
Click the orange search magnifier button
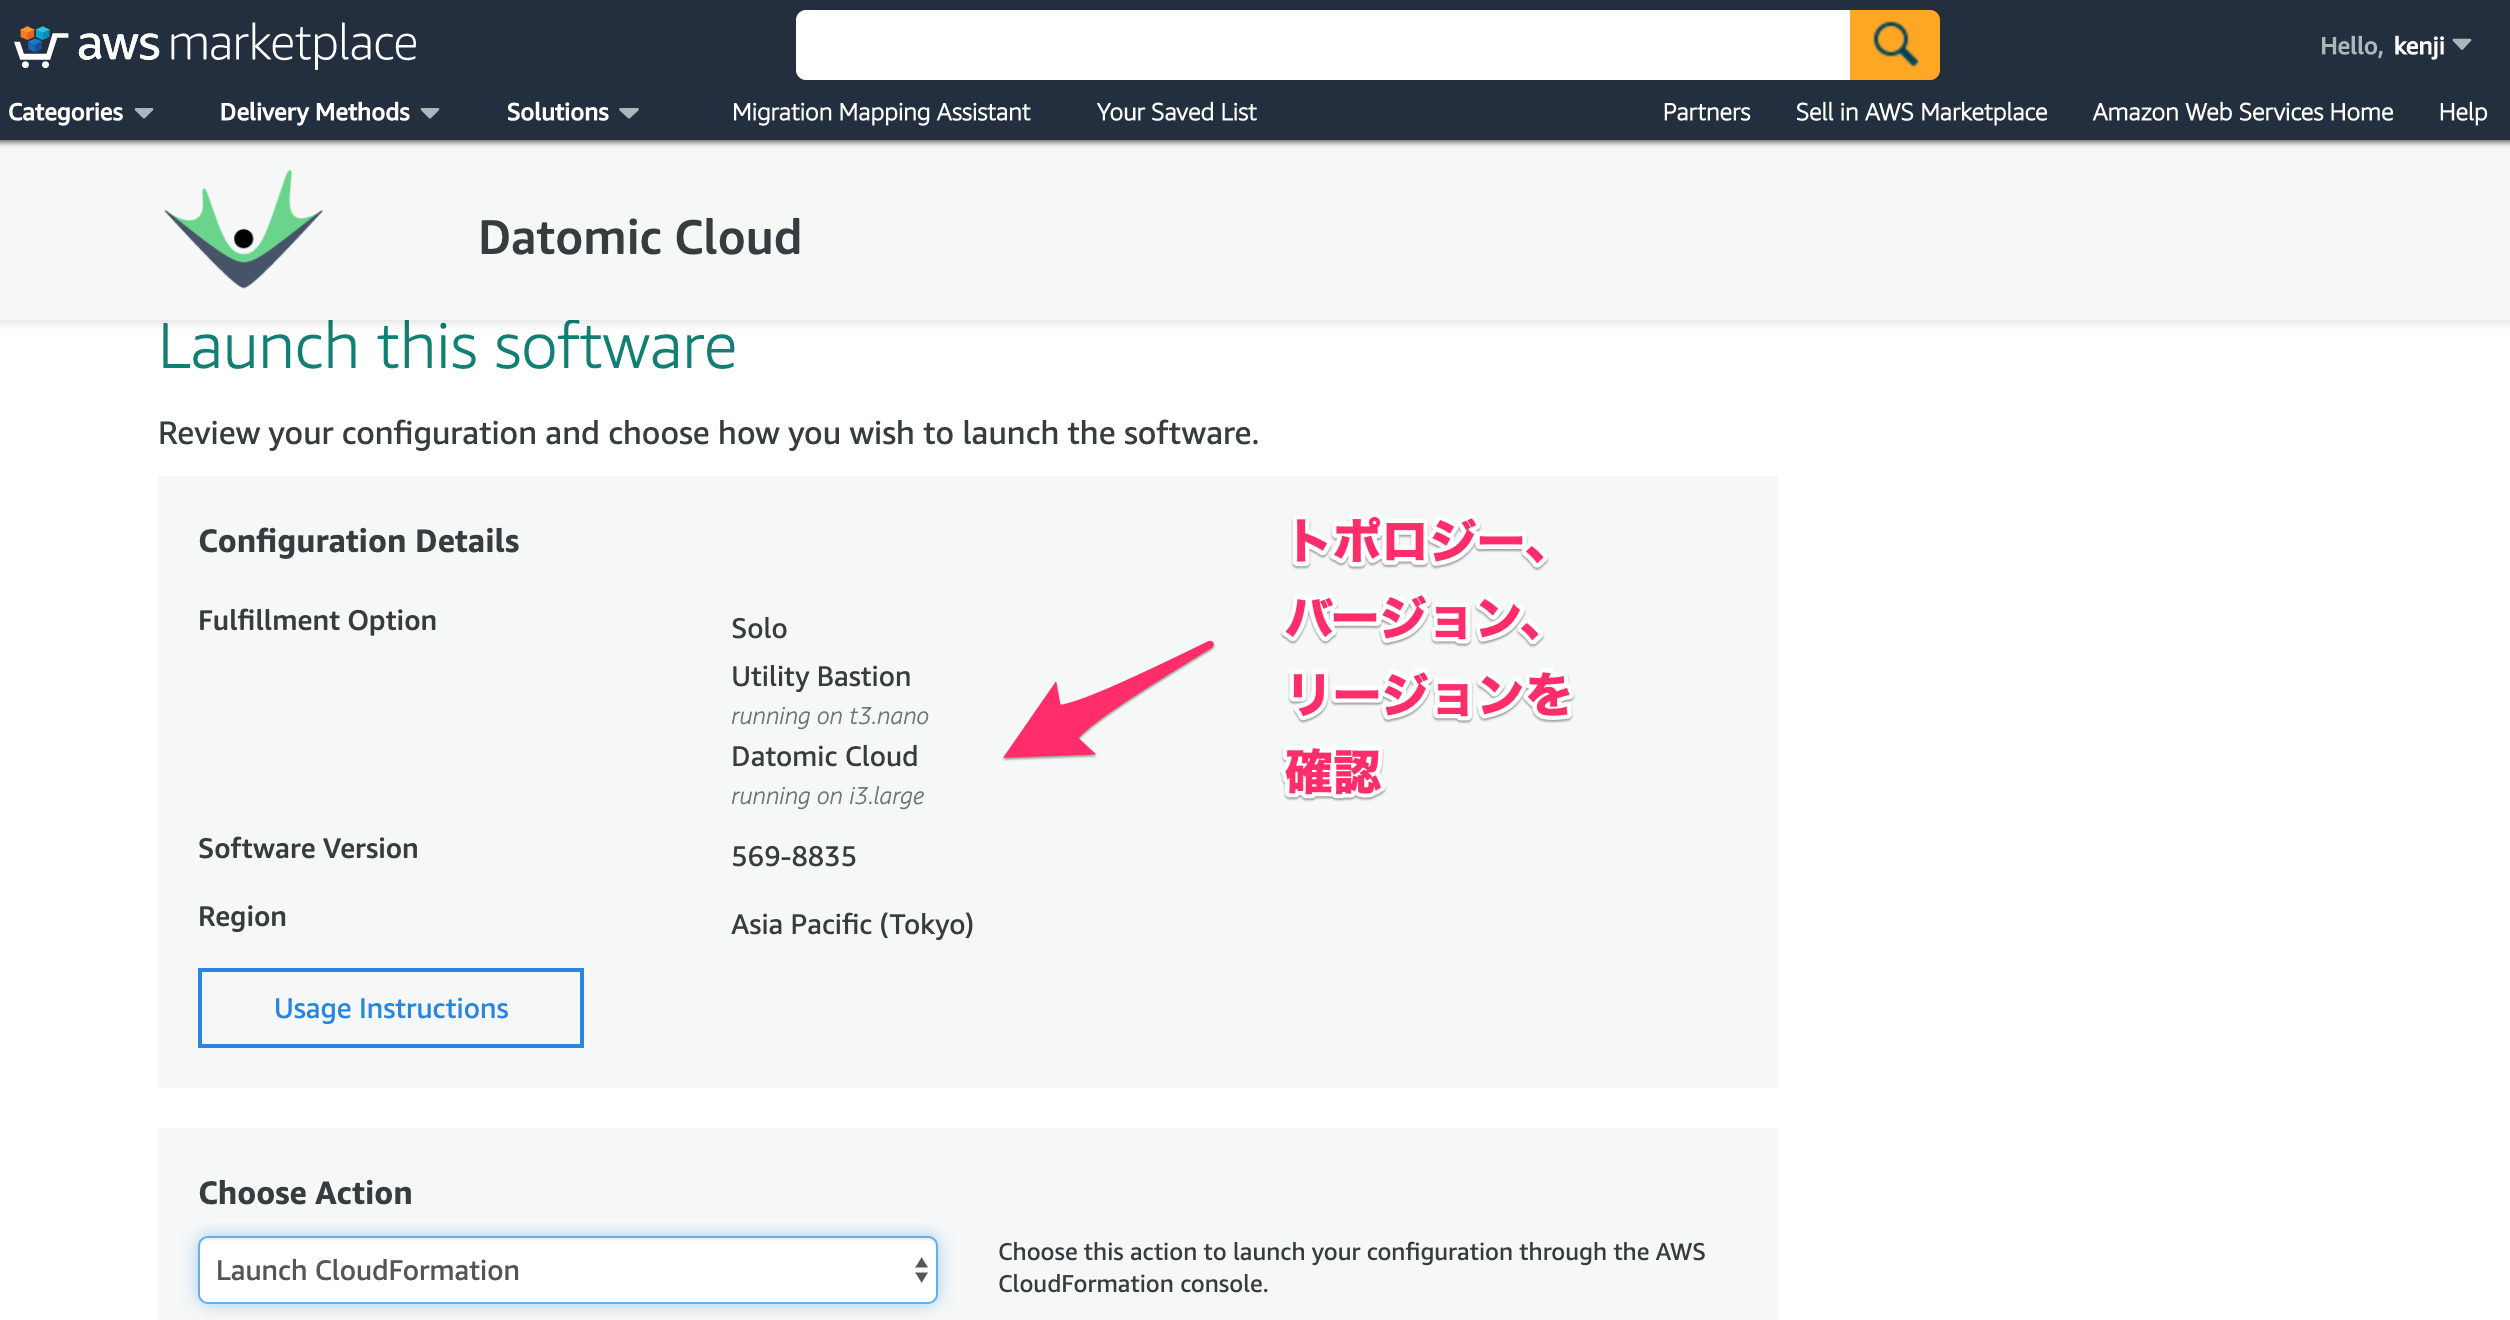(1894, 45)
